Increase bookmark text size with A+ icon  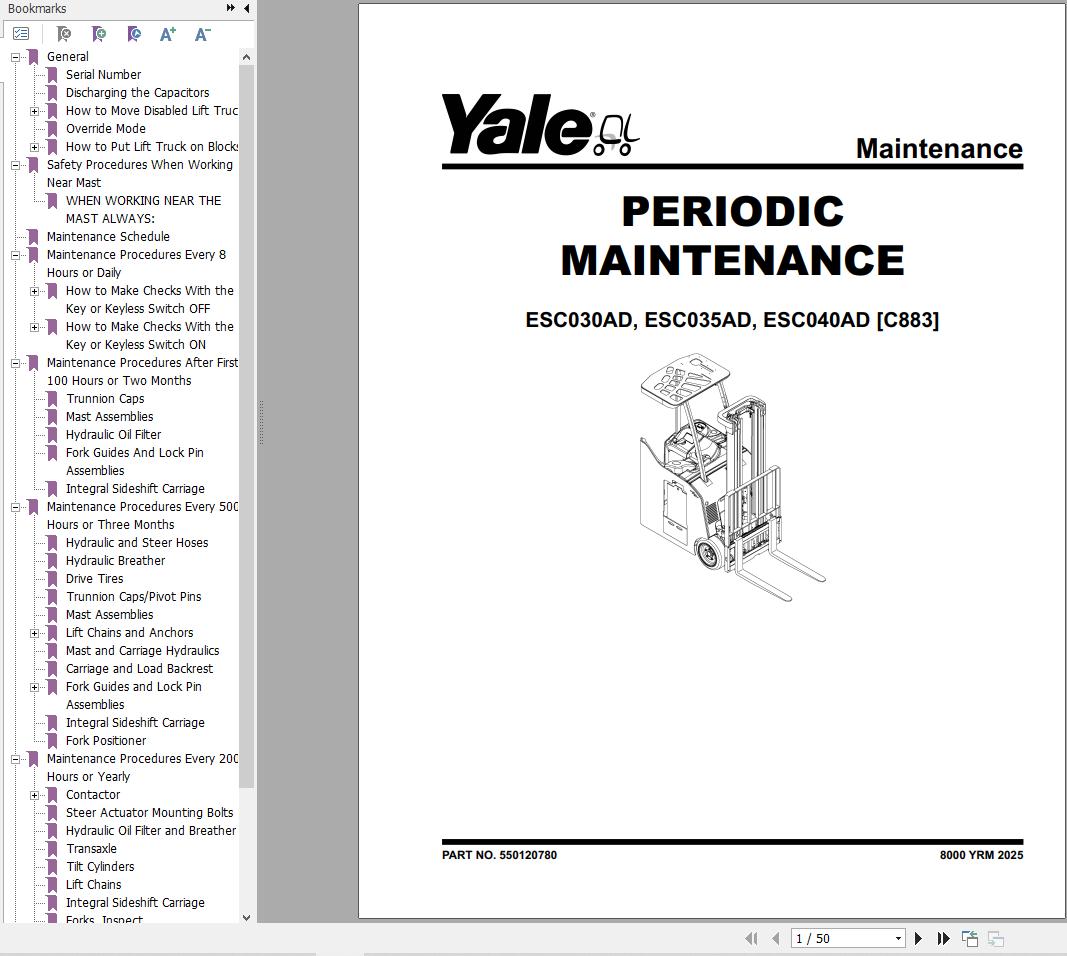point(167,33)
